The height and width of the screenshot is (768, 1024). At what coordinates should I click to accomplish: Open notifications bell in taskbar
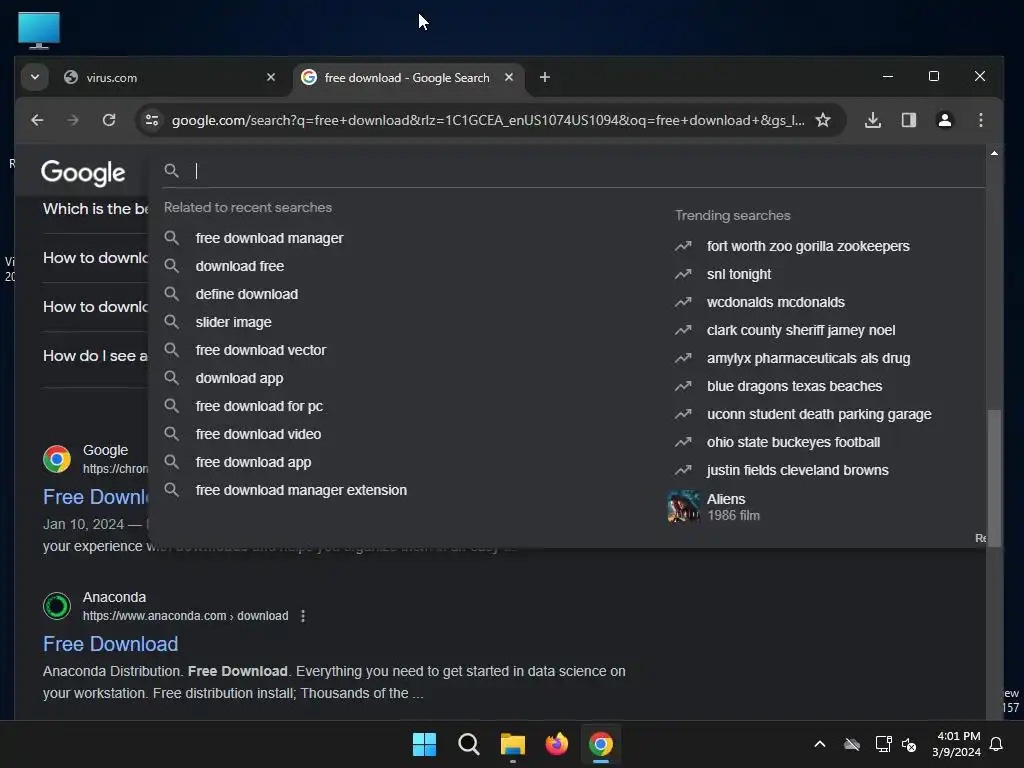coord(997,744)
